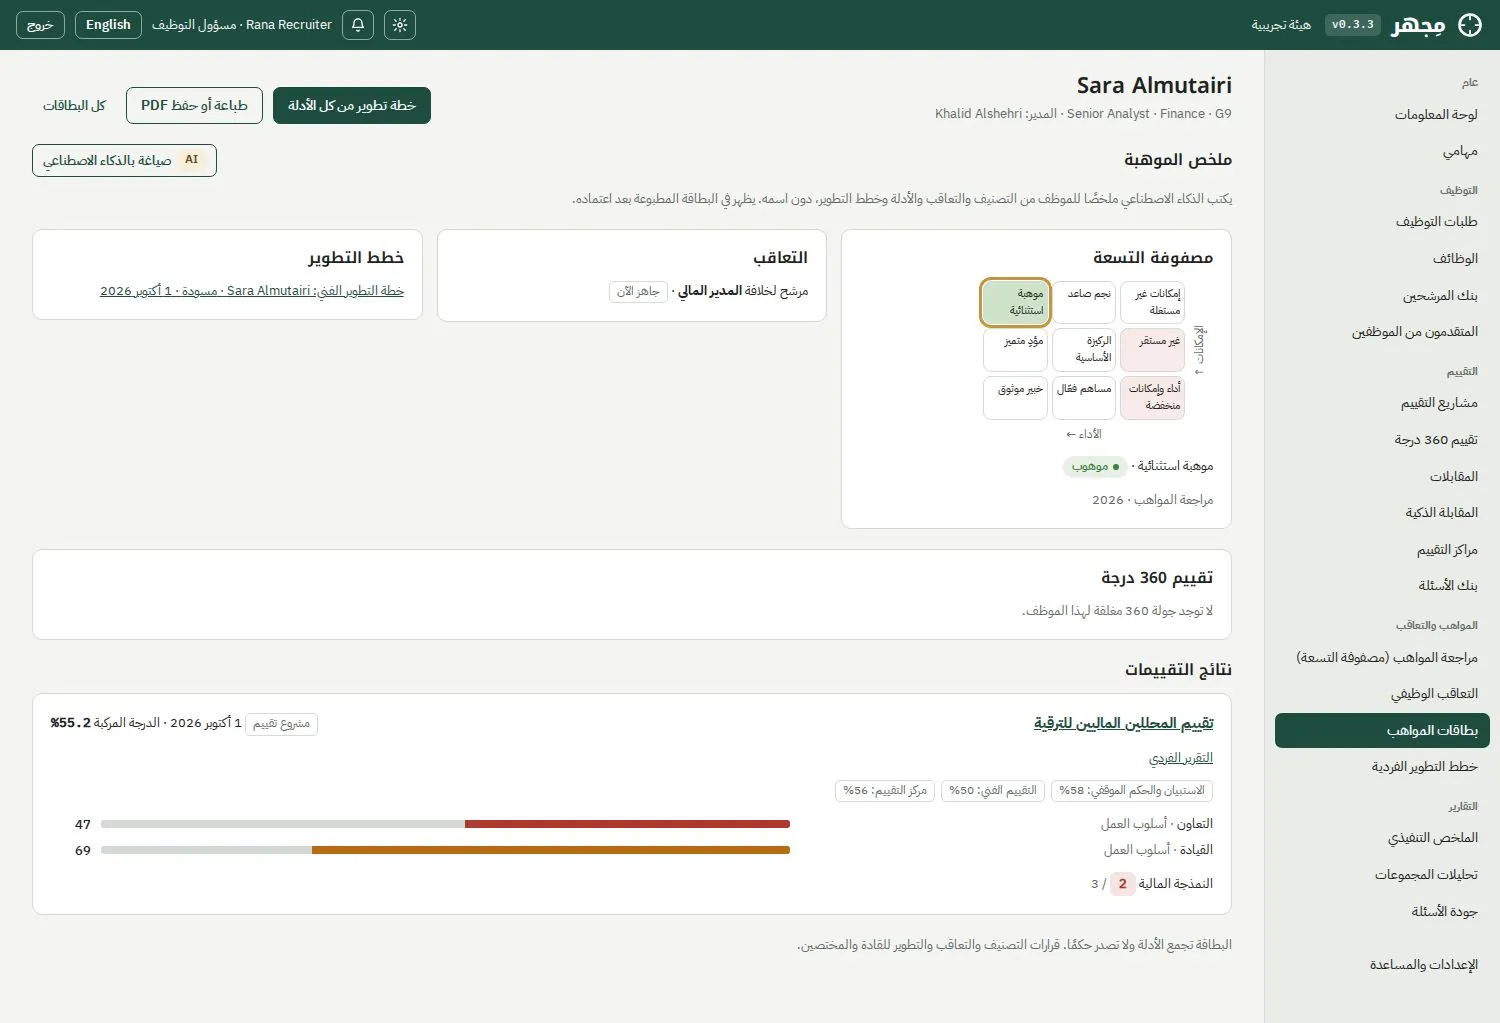The width and height of the screenshot is (1500, 1023).
Task: Click the جاهز الآن readiness tag
Action: (x=638, y=291)
